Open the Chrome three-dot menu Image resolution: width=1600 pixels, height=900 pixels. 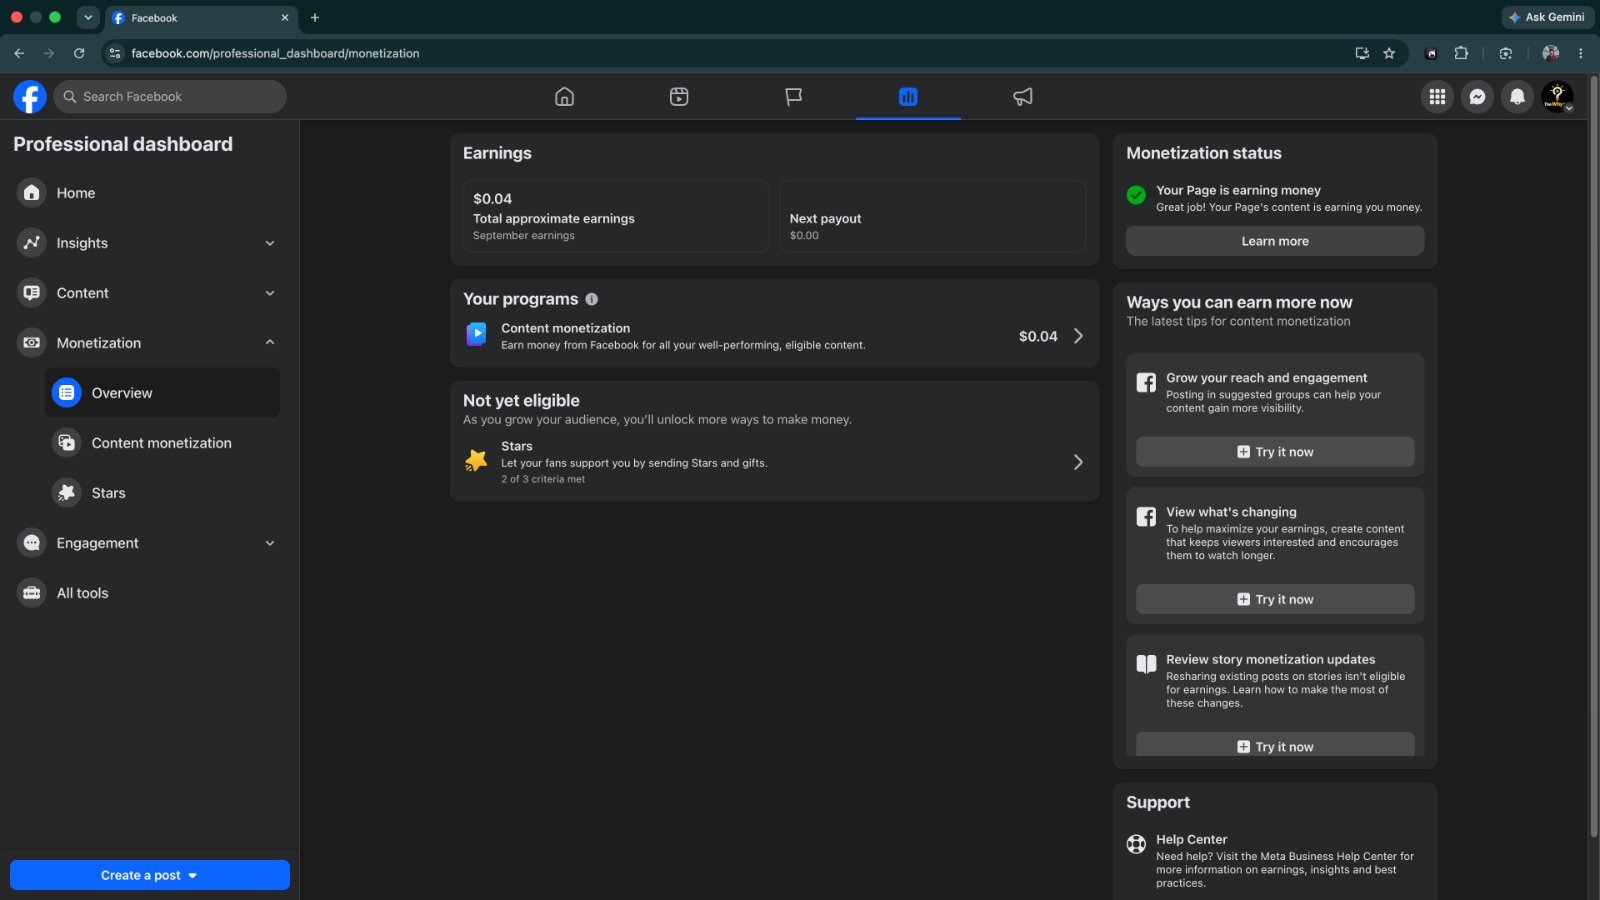1581,53
